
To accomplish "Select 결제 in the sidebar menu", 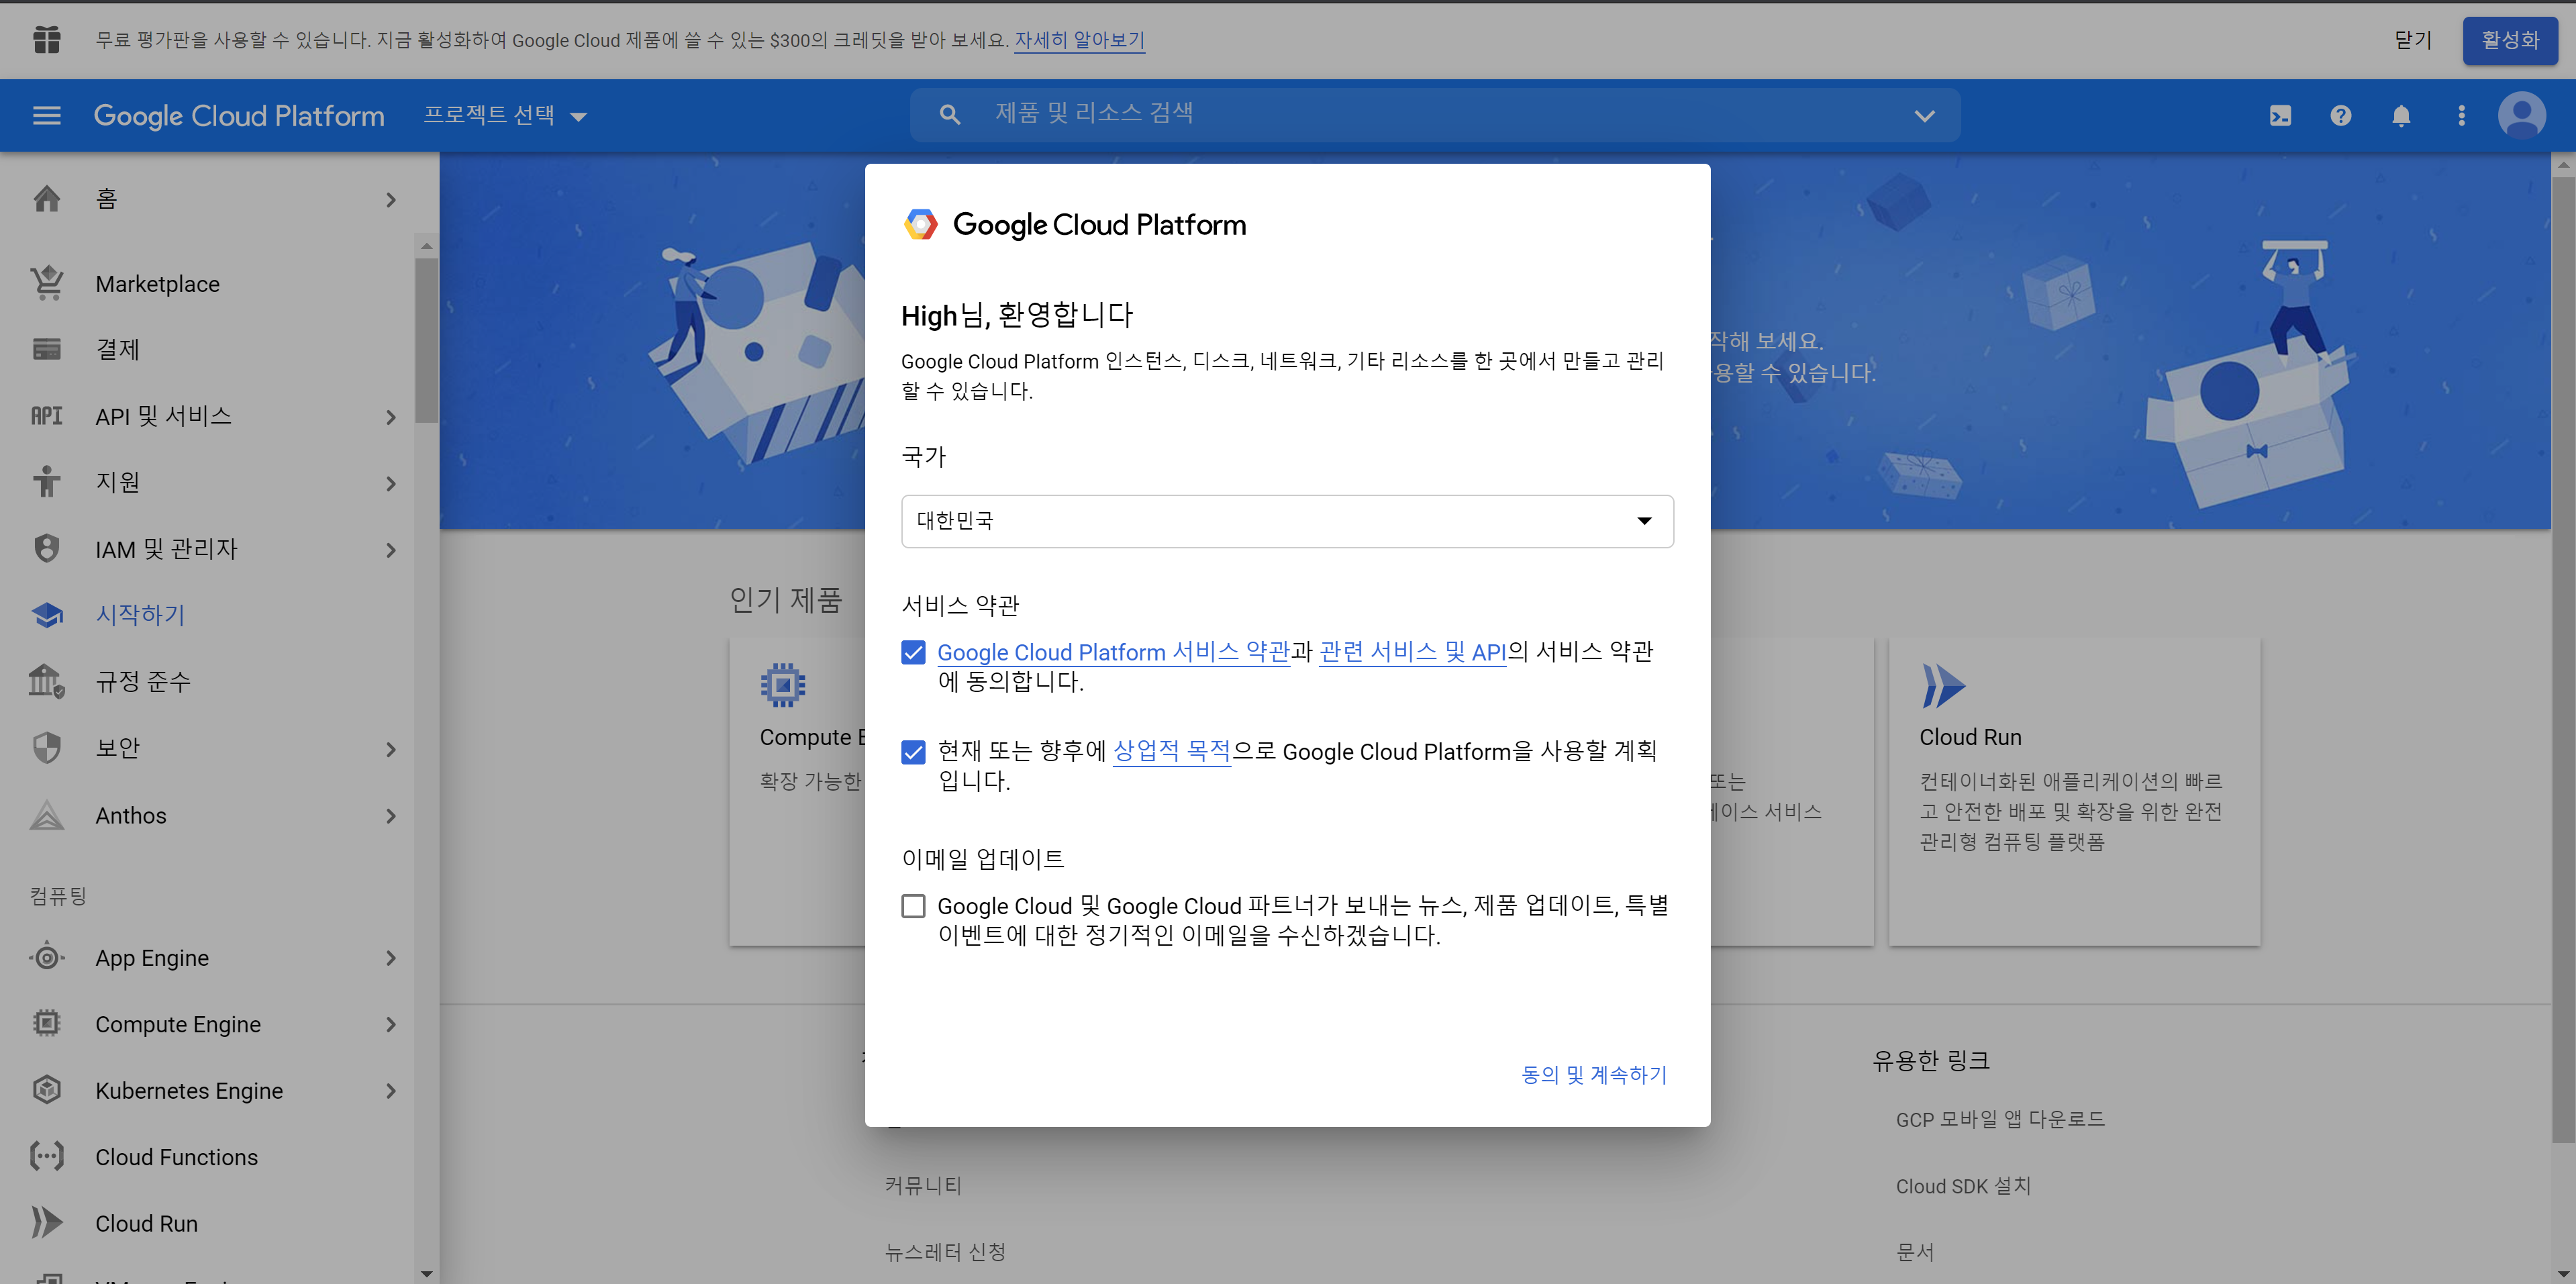I will 118,349.
